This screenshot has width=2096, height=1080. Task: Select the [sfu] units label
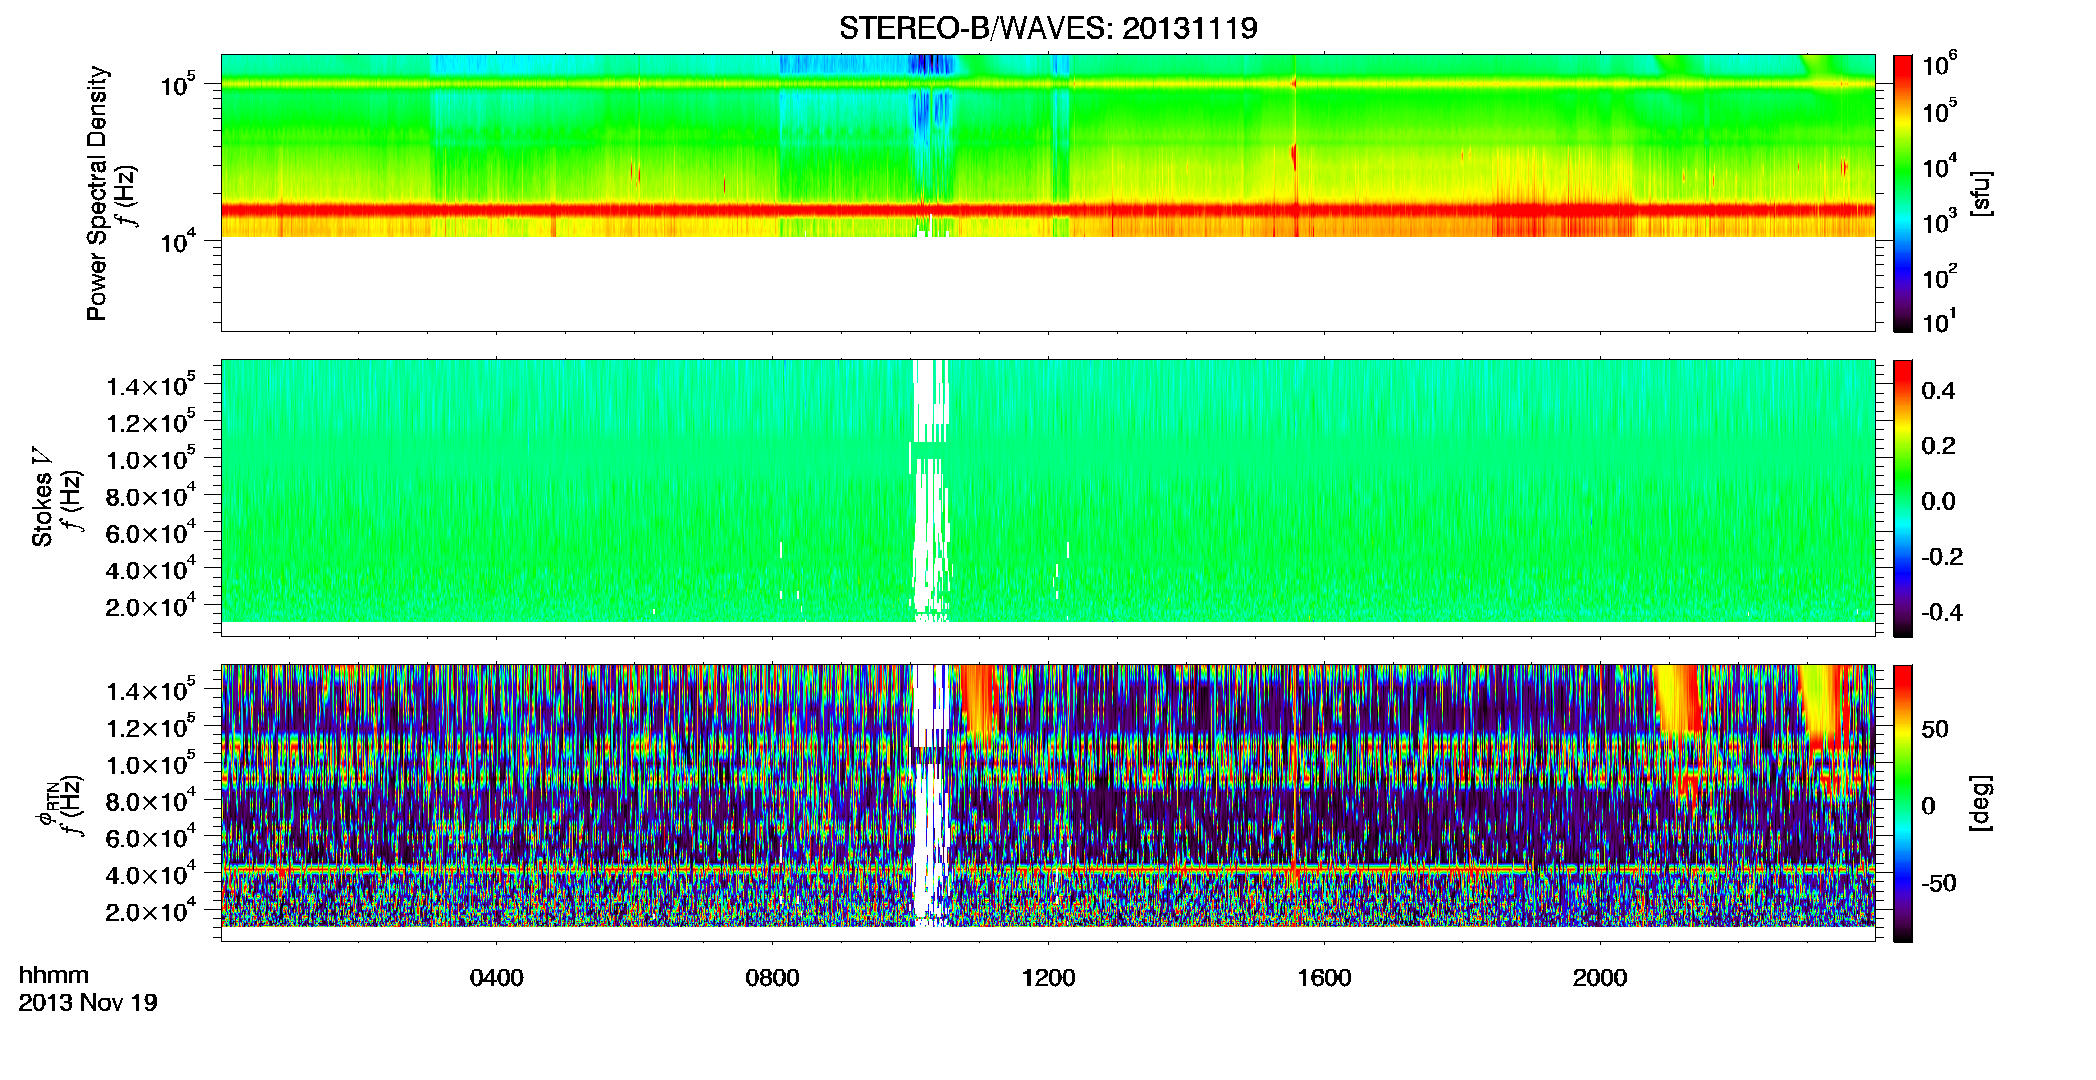point(1981,193)
